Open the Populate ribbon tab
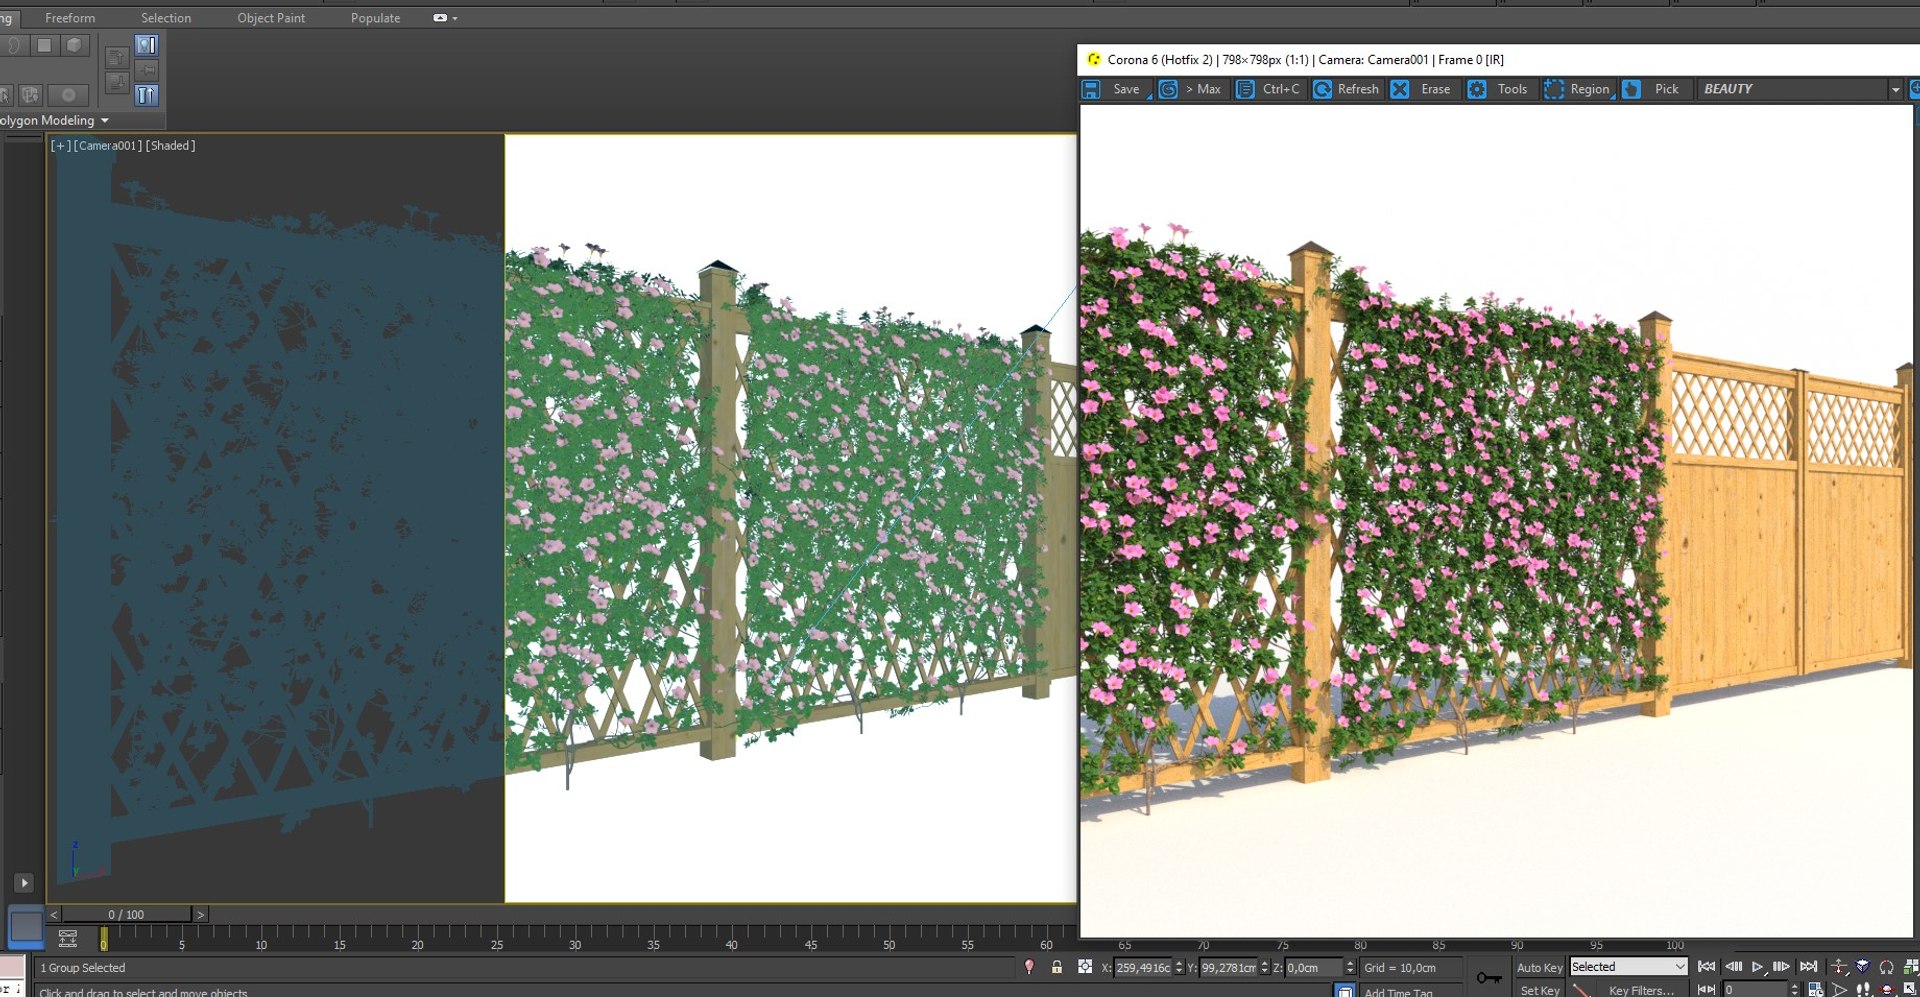Image resolution: width=1920 pixels, height=997 pixels. (375, 18)
